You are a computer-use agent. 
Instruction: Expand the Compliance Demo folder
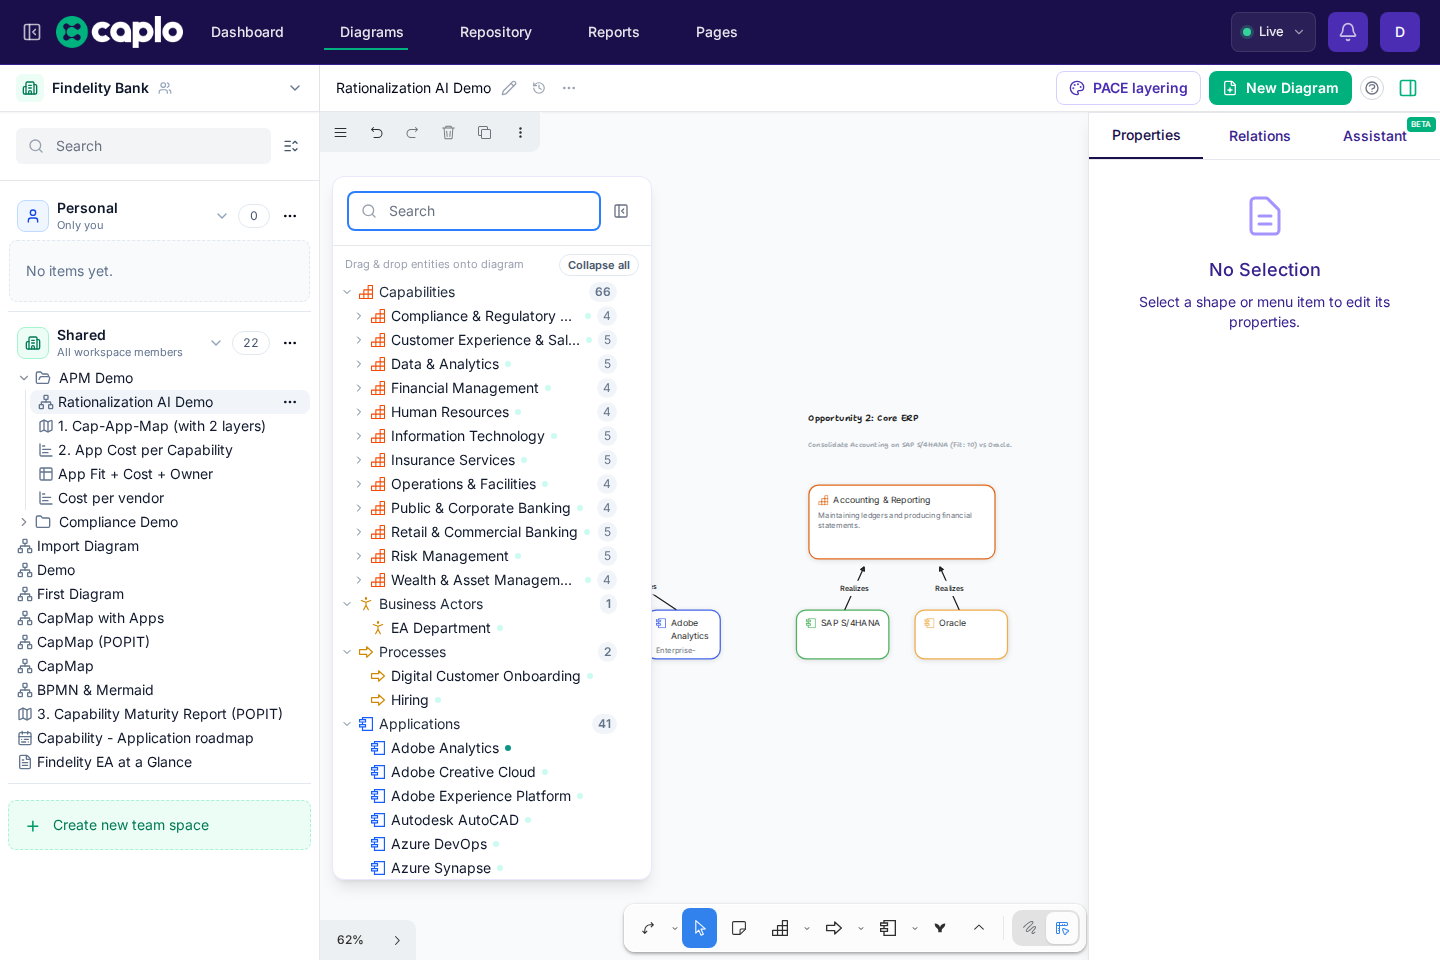(24, 522)
